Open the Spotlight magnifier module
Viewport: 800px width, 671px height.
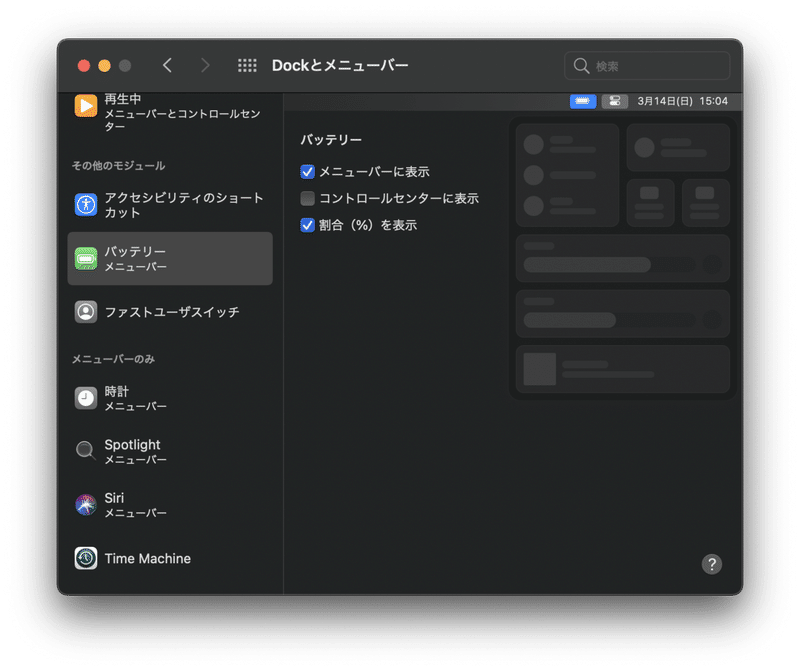pos(85,450)
